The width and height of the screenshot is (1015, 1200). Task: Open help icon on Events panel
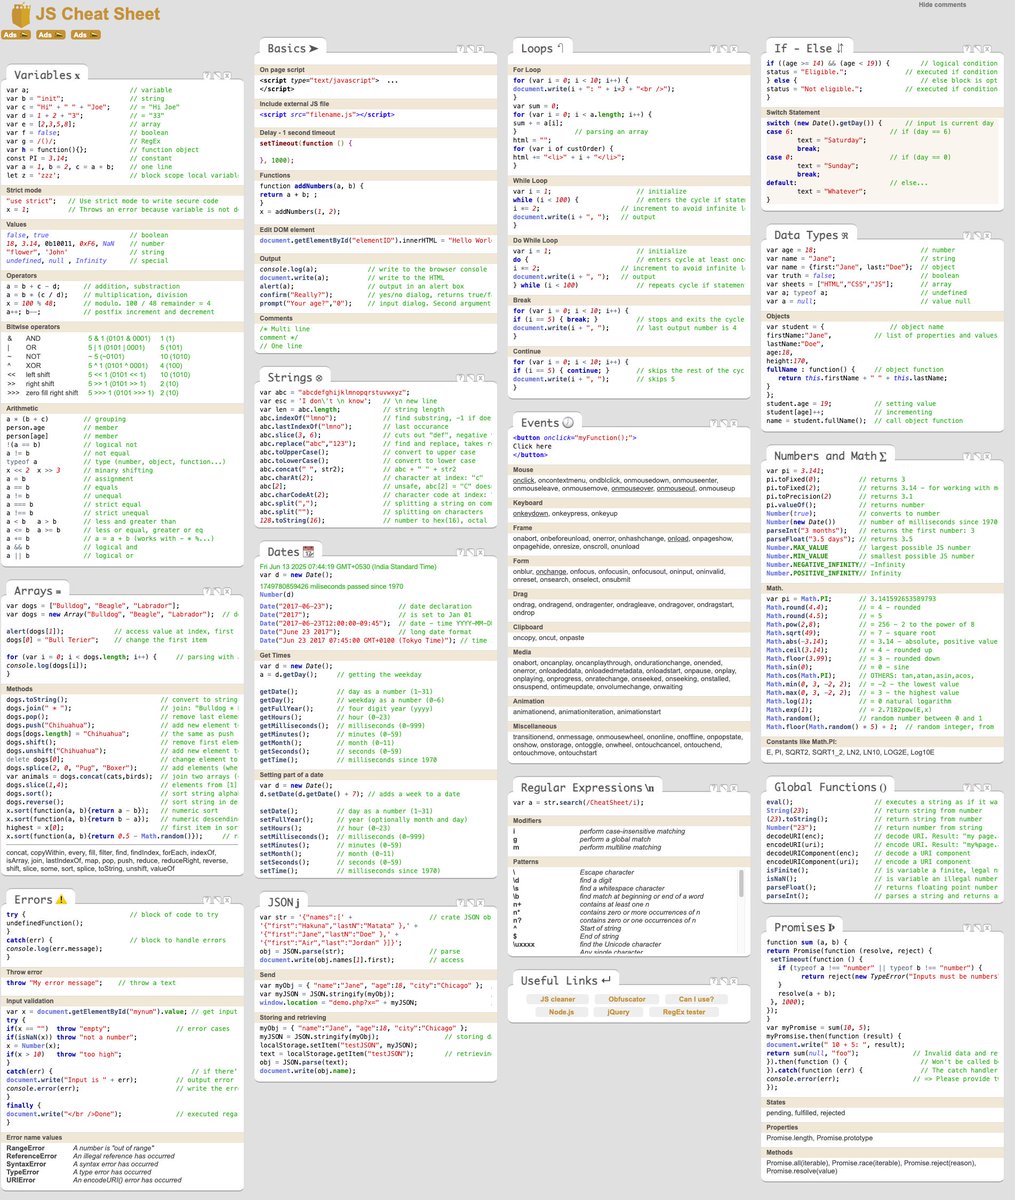click(x=712, y=423)
